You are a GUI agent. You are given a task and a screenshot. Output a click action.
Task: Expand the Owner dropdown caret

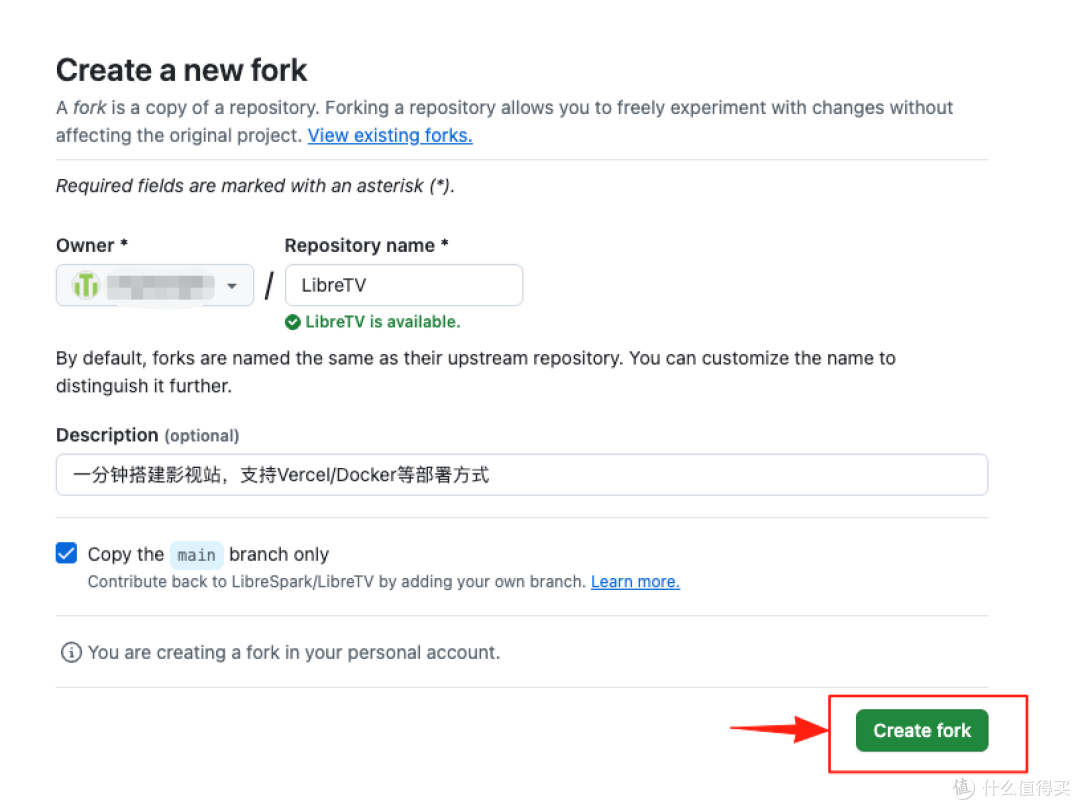(x=232, y=287)
